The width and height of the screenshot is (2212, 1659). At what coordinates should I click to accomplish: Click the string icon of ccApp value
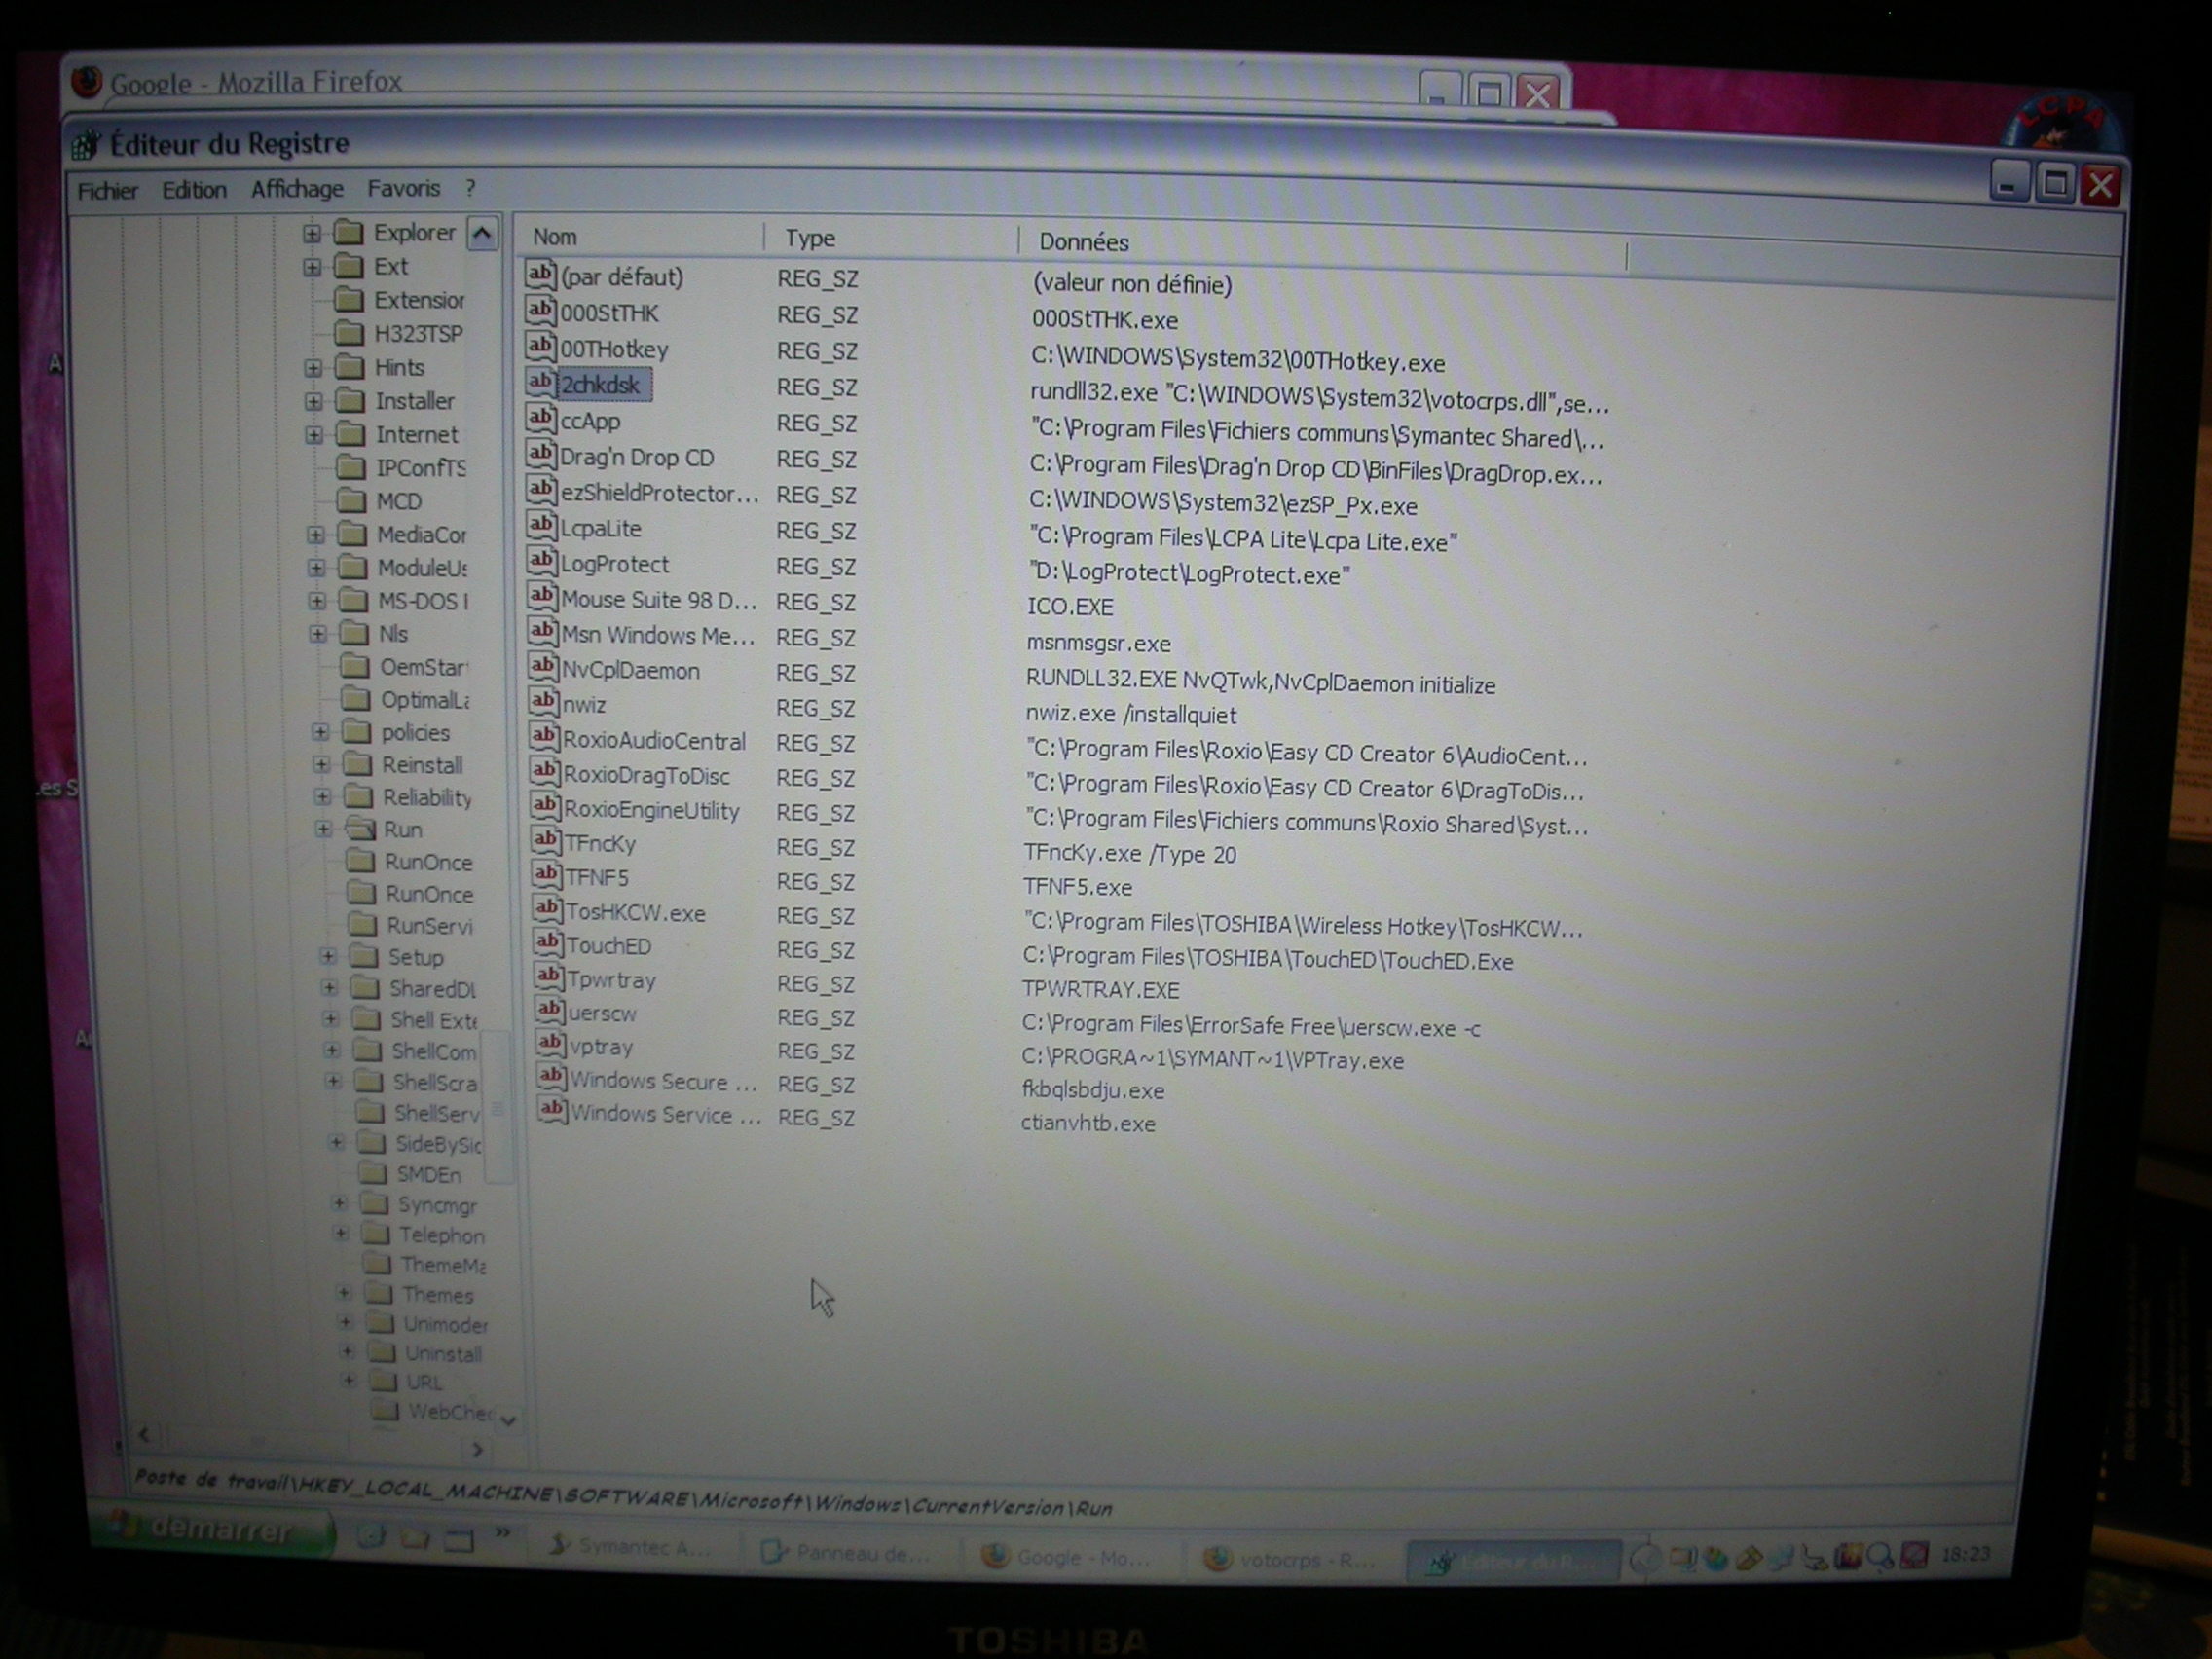click(x=541, y=418)
